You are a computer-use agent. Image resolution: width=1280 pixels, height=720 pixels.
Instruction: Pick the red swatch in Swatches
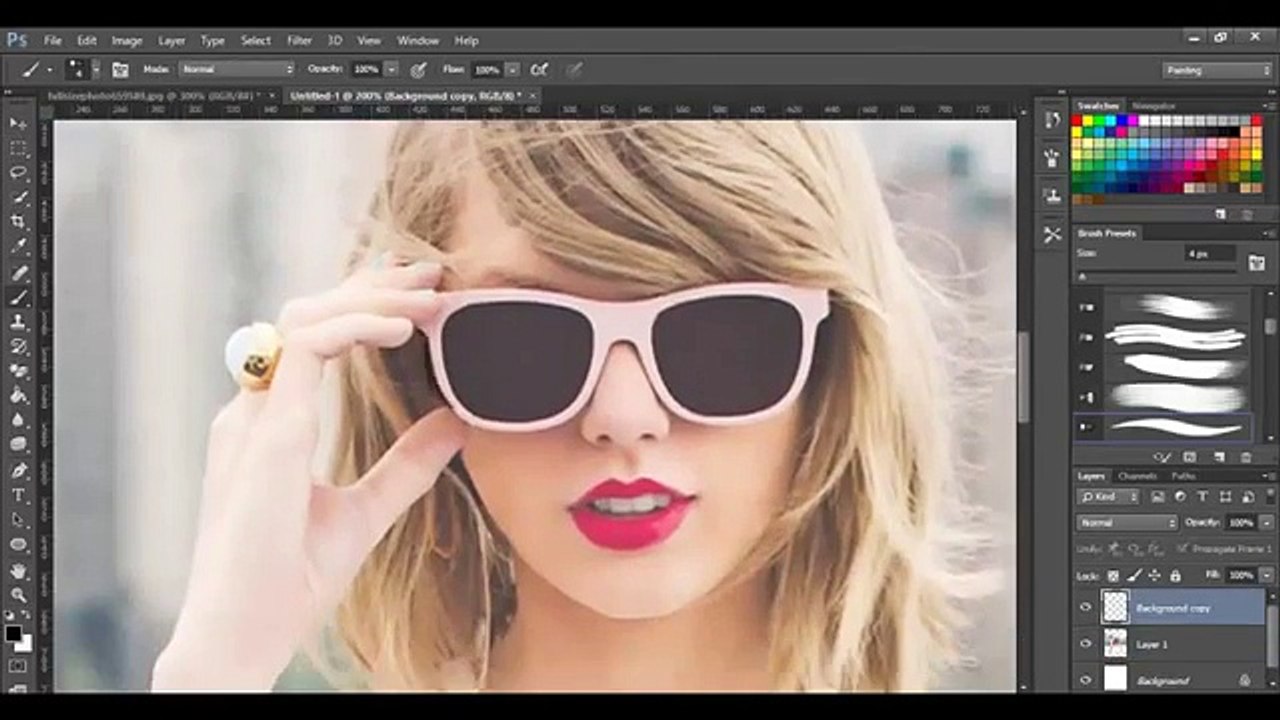1078,121
